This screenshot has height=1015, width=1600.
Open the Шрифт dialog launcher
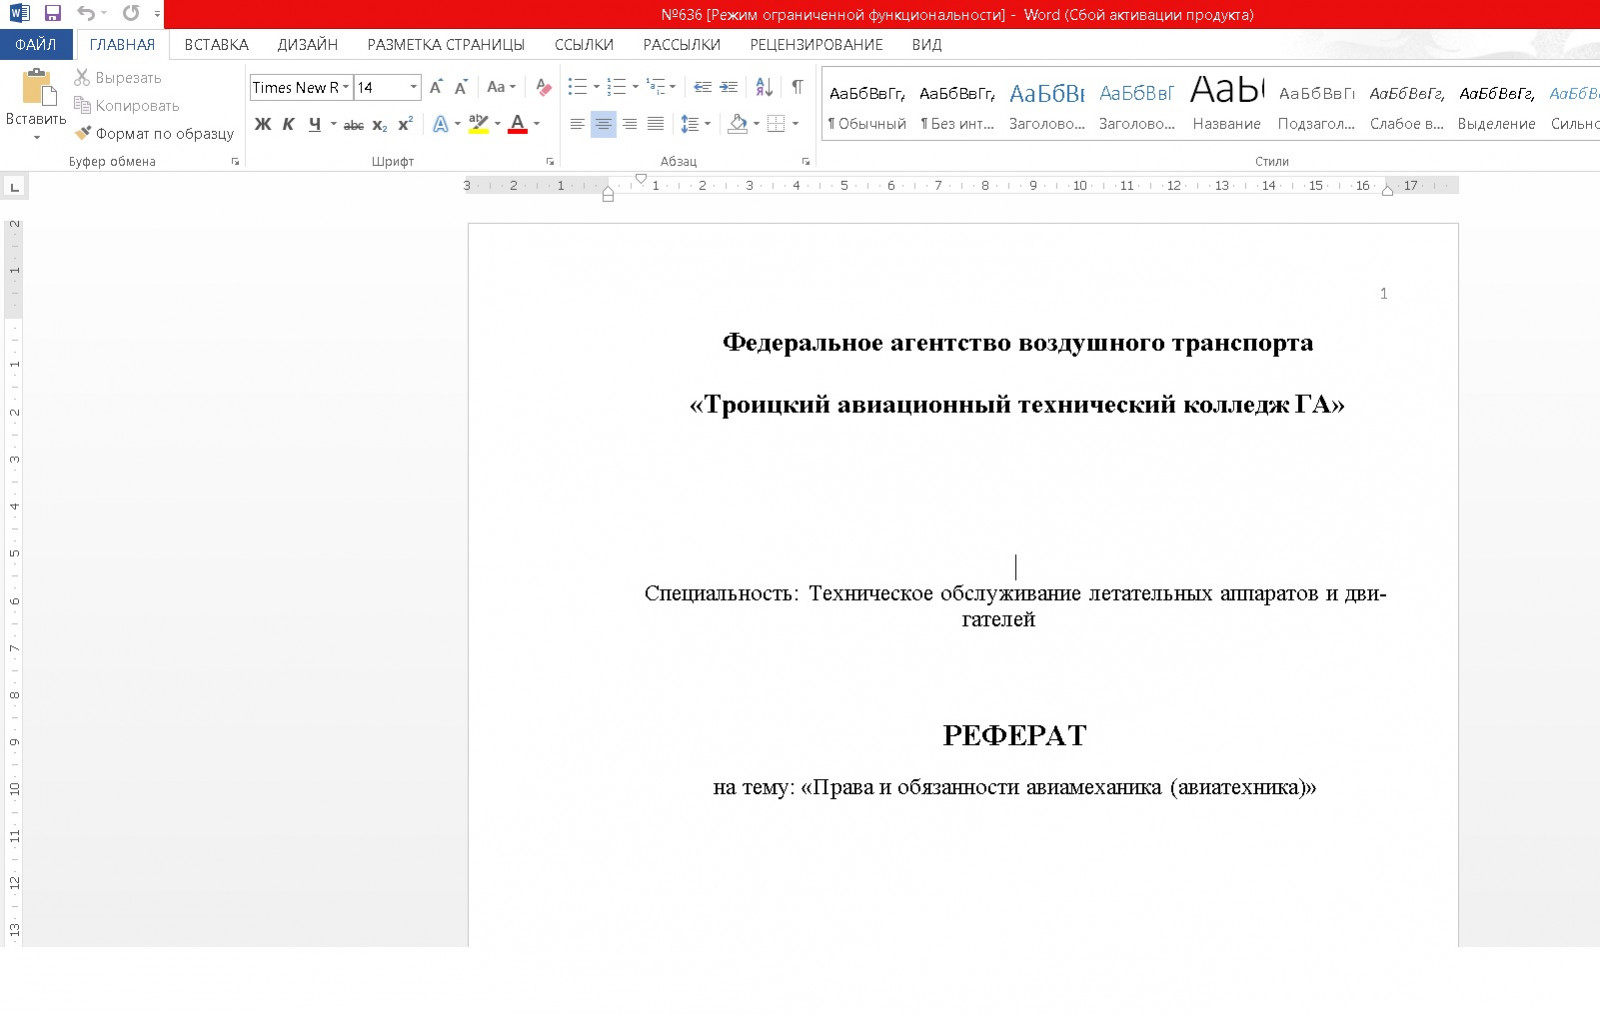550,161
